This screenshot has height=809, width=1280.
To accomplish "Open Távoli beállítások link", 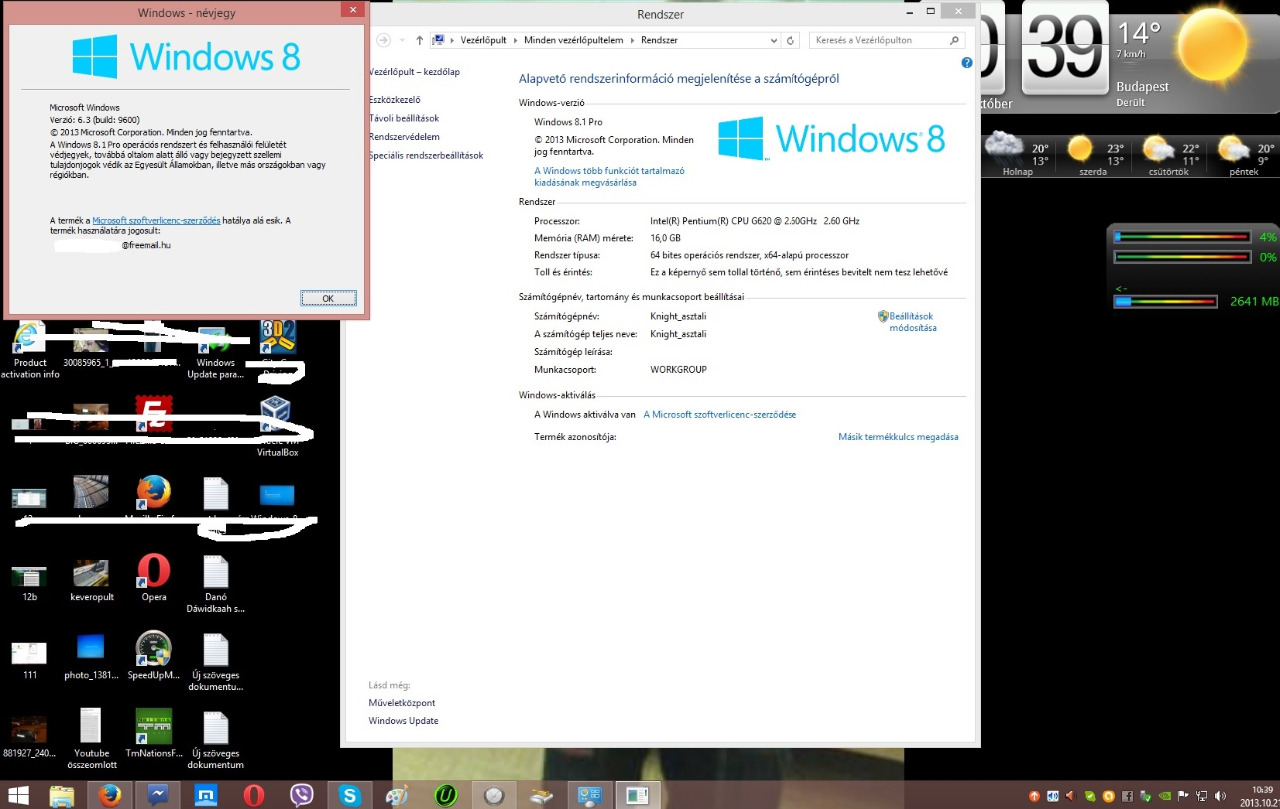I will point(404,118).
